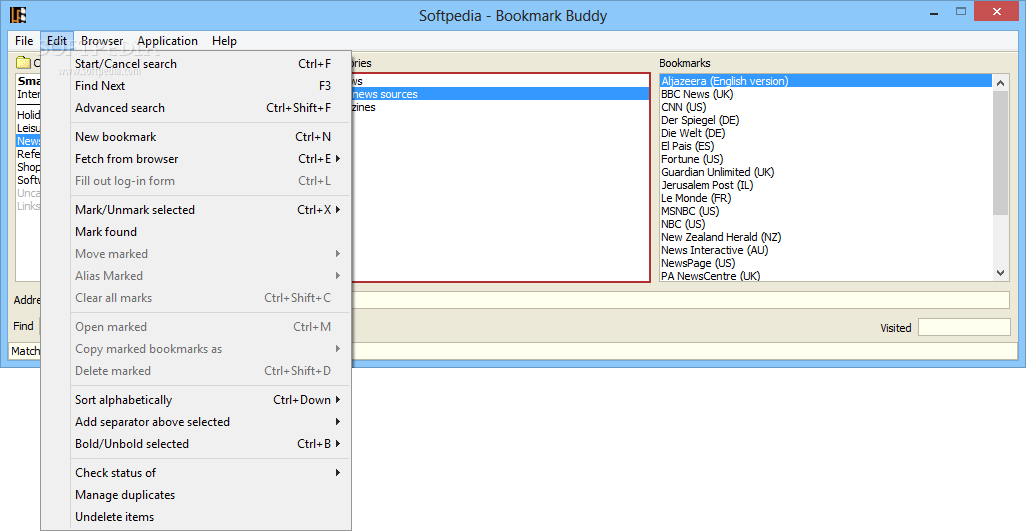Select BBC News (UK) bookmark
The height and width of the screenshot is (531, 1026).
[826, 94]
